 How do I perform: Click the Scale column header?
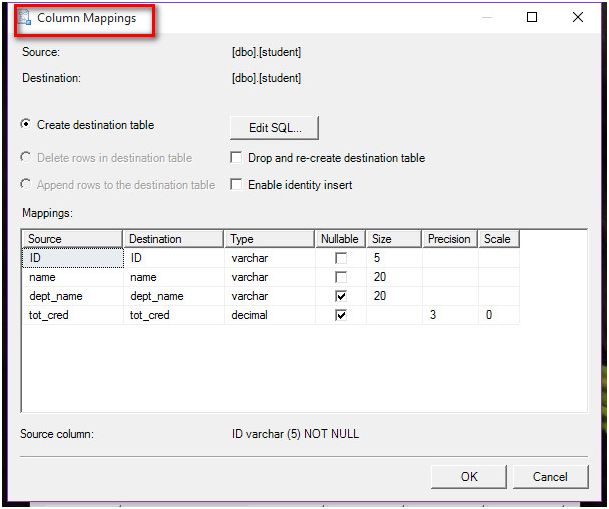point(499,239)
